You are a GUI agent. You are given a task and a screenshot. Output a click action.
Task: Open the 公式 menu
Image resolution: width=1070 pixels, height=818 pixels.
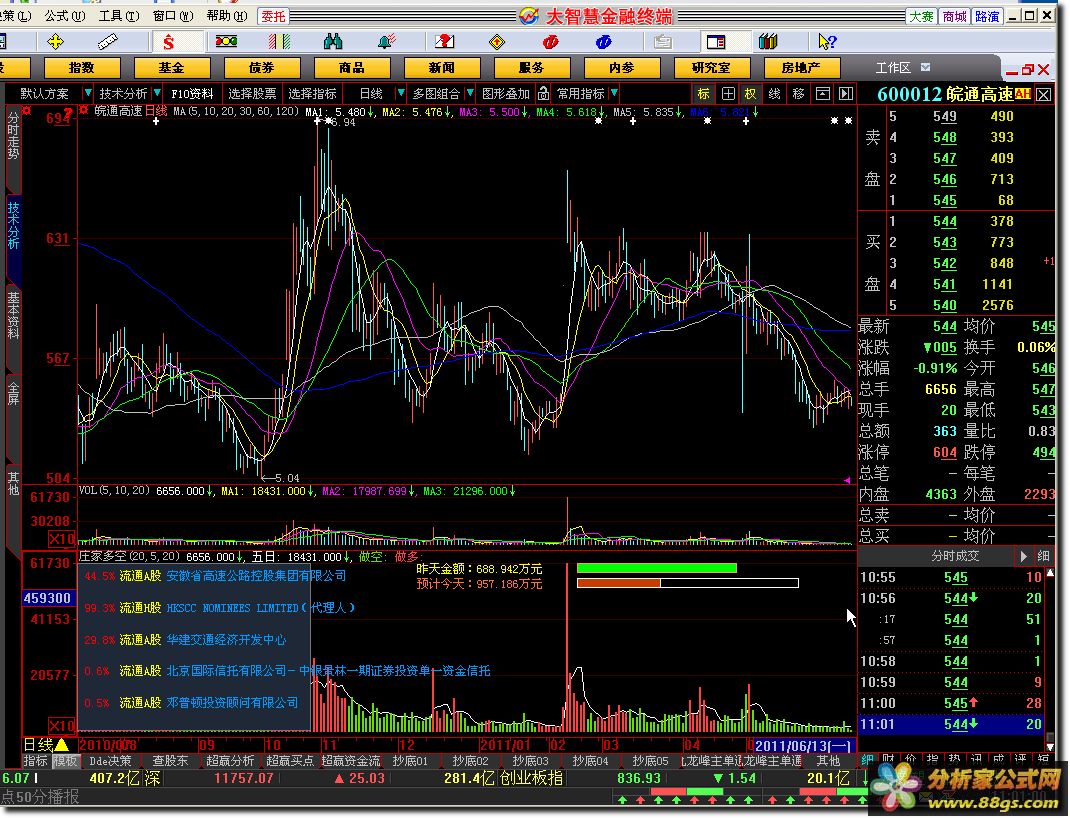(65, 16)
